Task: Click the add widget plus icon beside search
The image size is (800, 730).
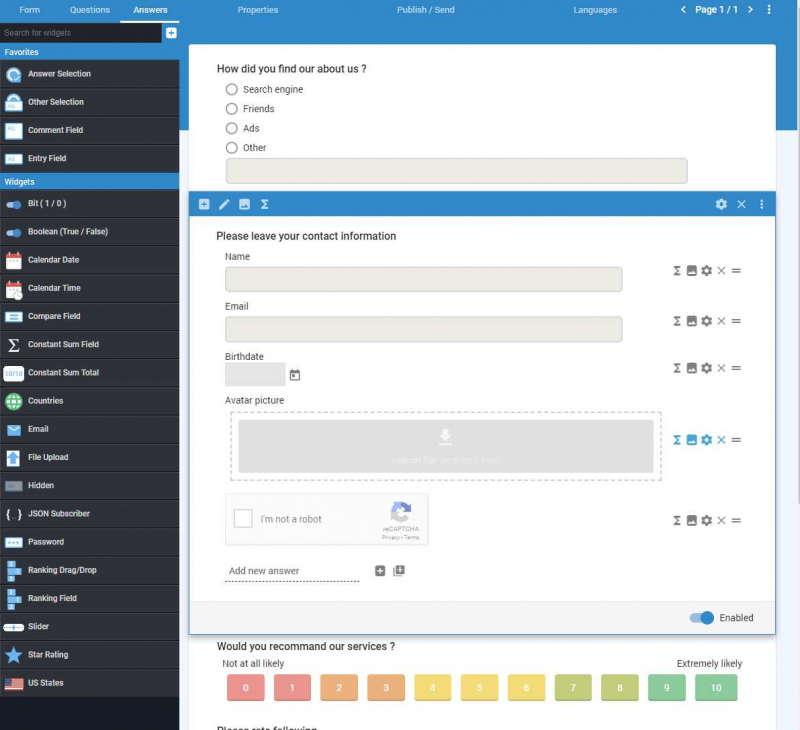Action: (x=171, y=33)
